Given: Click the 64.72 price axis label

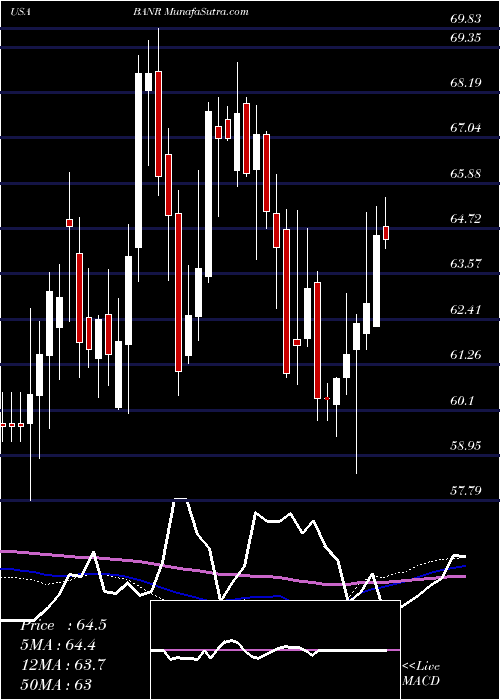Looking at the screenshot, I should tap(466, 219).
